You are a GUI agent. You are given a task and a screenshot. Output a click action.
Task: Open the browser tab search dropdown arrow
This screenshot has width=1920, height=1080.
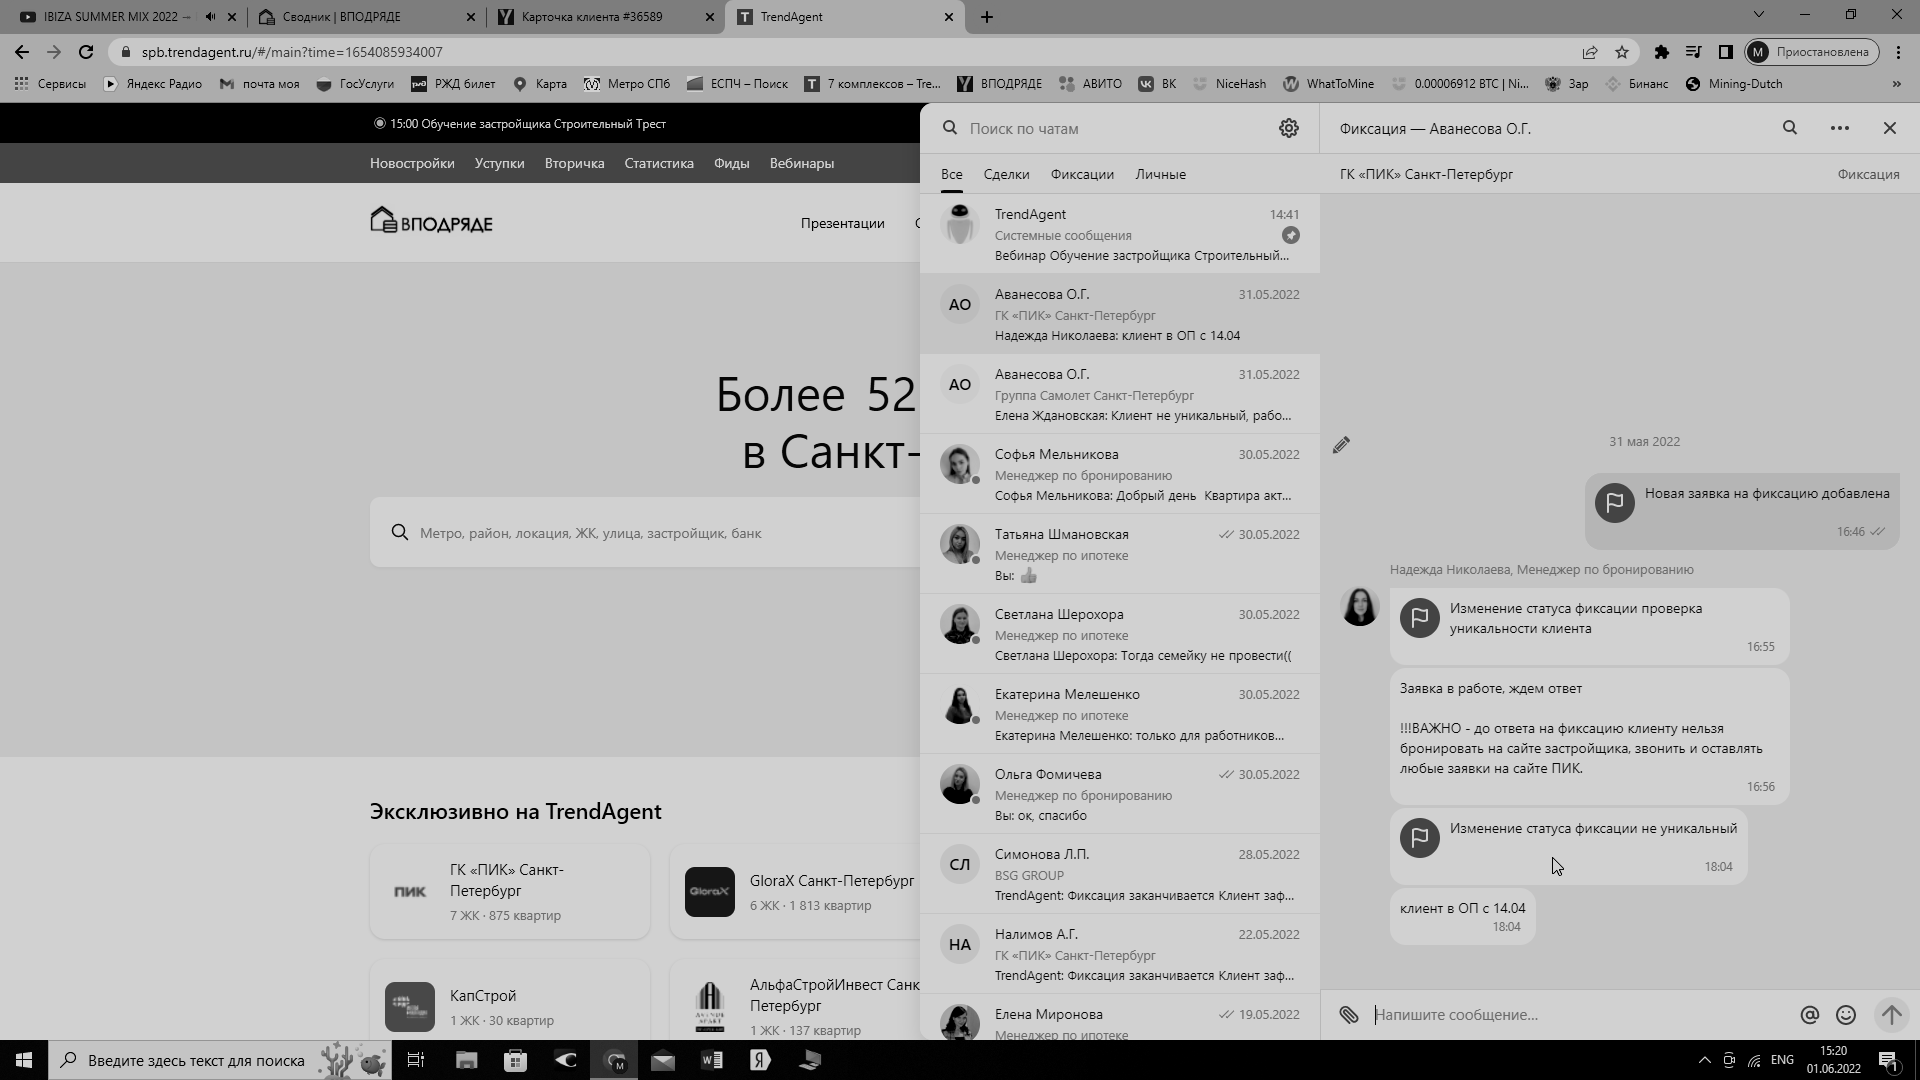click(x=1758, y=15)
